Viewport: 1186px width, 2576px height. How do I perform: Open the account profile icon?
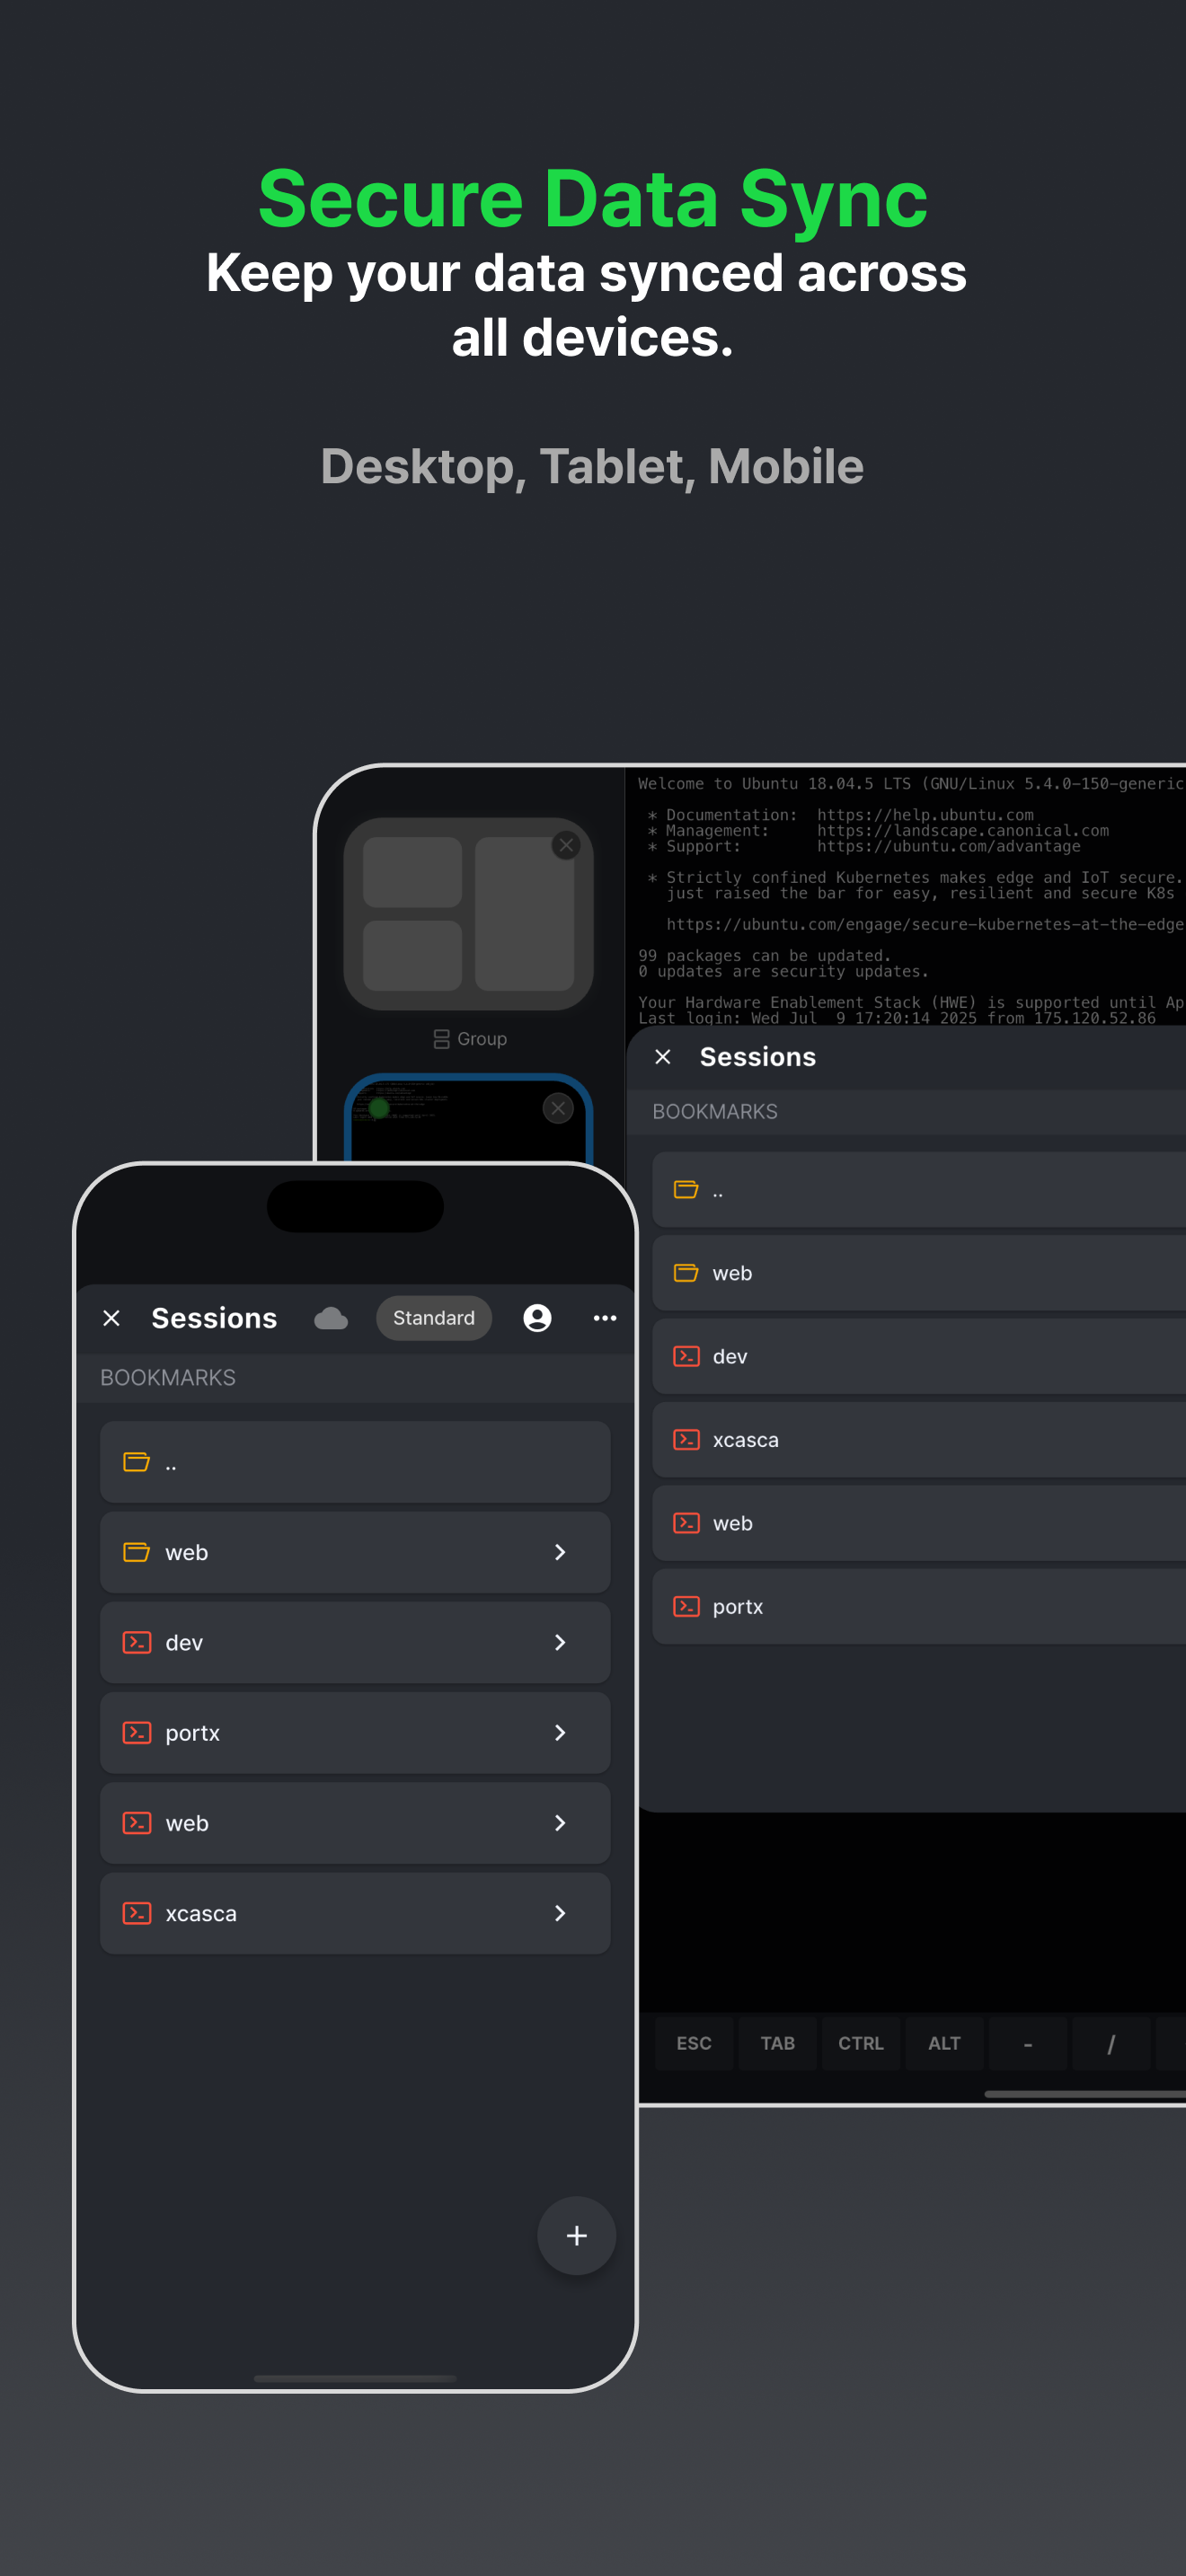click(x=537, y=1318)
